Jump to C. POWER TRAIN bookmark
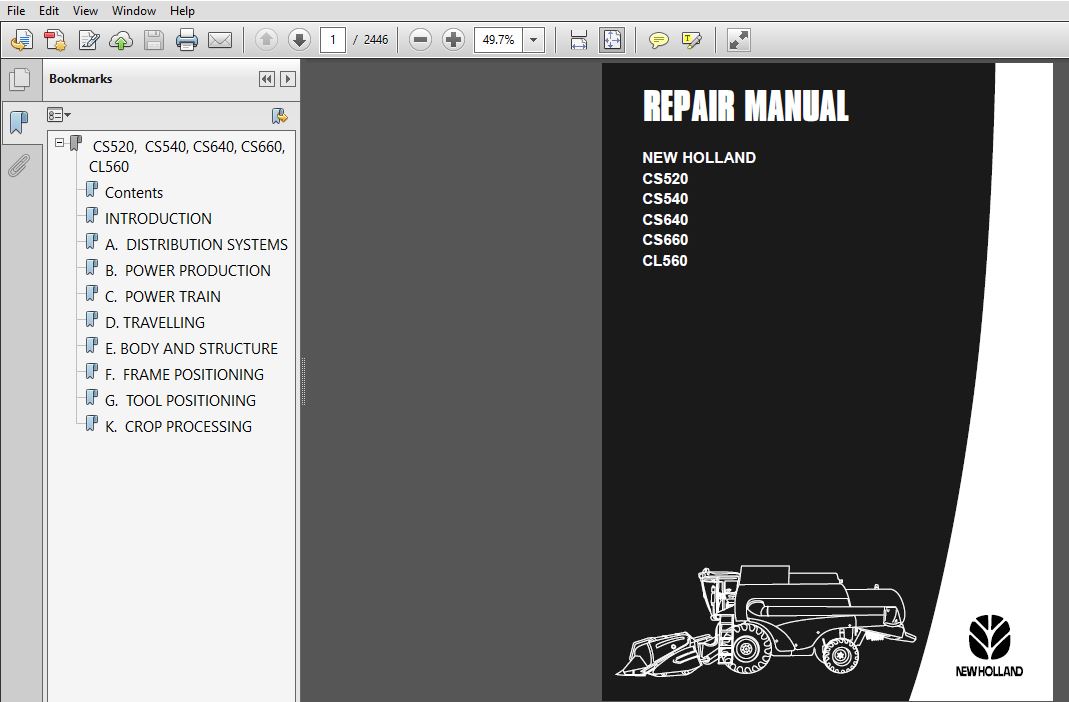 pyautogui.click(x=163, y=296)
